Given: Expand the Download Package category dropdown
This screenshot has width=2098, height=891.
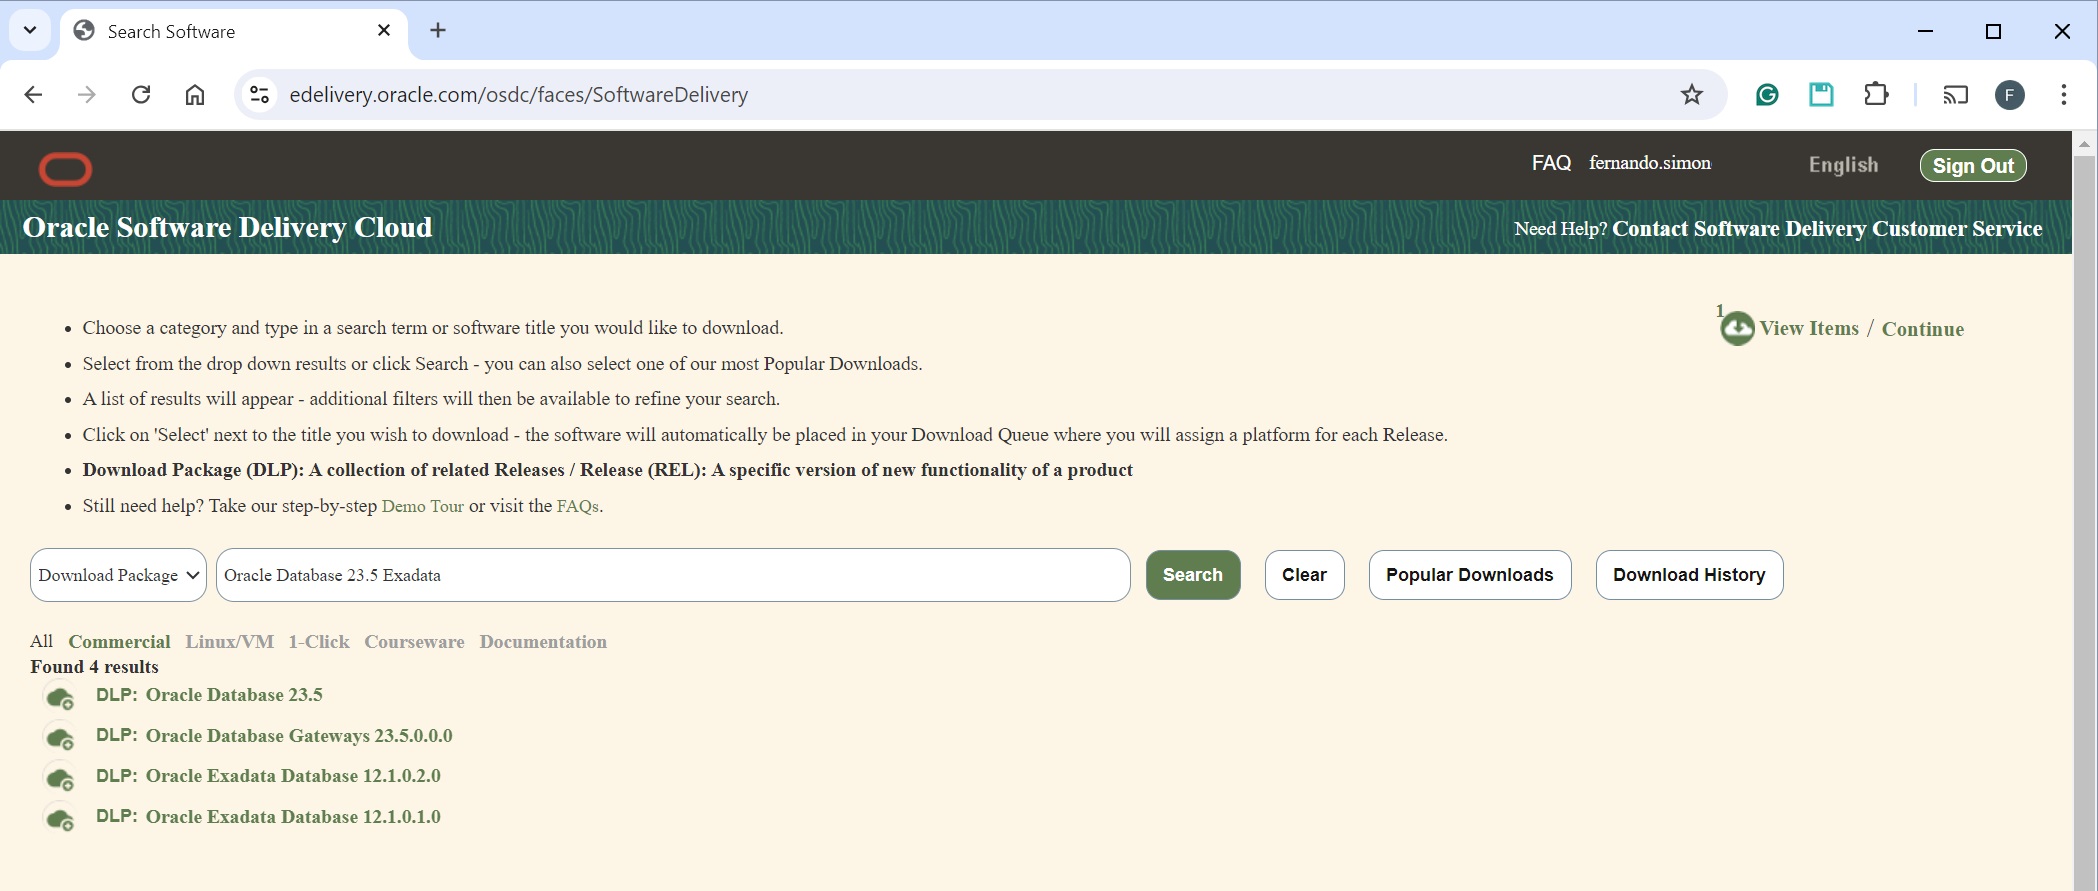Looking at the screenshot, I should (118, 575).
